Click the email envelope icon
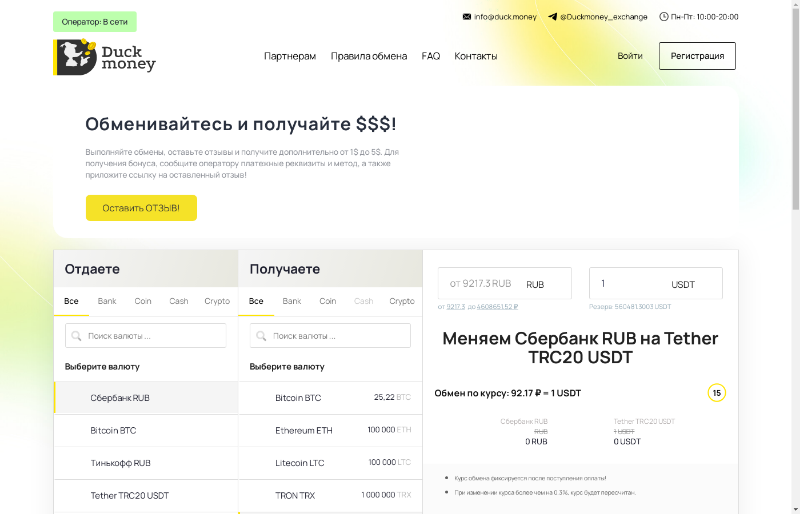 (467, 17)
